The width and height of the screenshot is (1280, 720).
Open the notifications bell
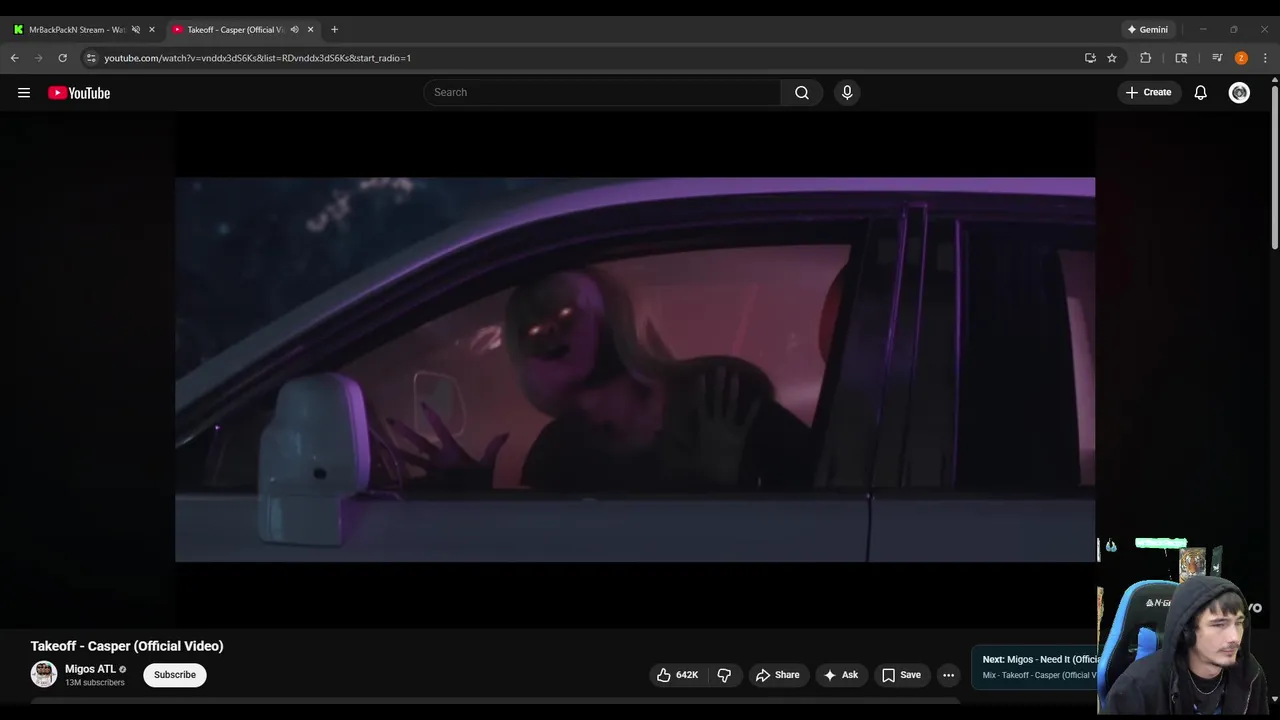[x=1201, y=92]
